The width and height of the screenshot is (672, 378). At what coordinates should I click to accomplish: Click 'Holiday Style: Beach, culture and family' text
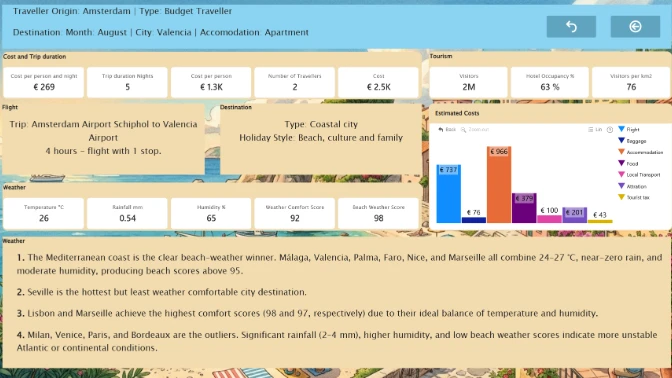tap(321, 138)
